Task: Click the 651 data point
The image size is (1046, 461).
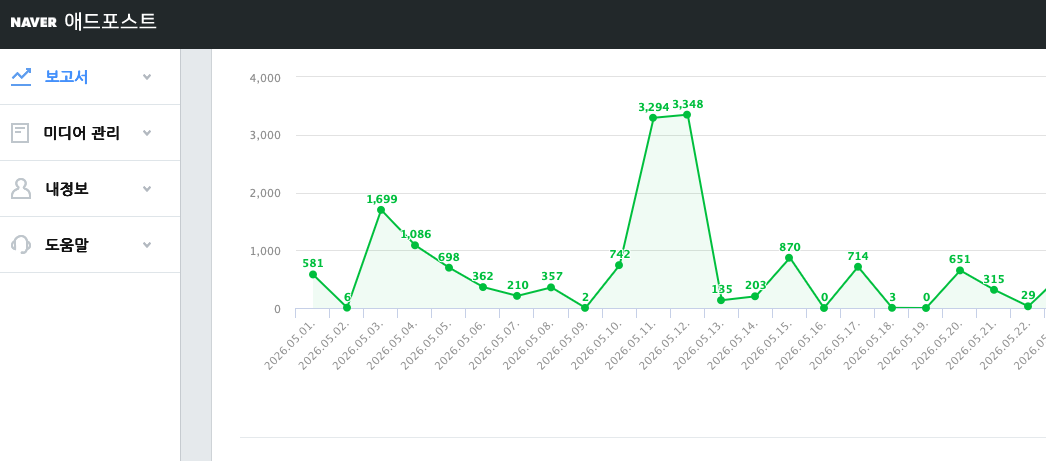Action: pos(960,271)
